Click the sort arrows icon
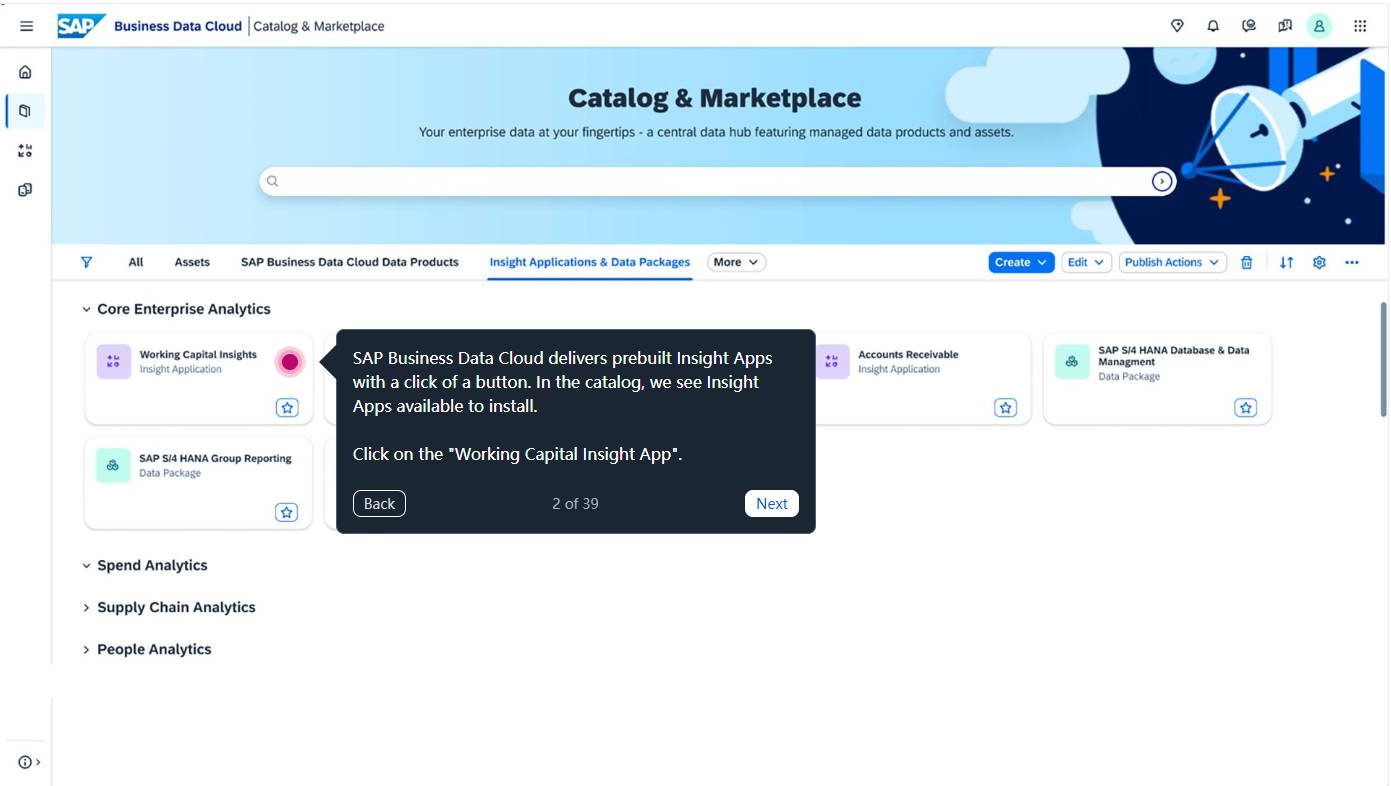 point(1287,262)
